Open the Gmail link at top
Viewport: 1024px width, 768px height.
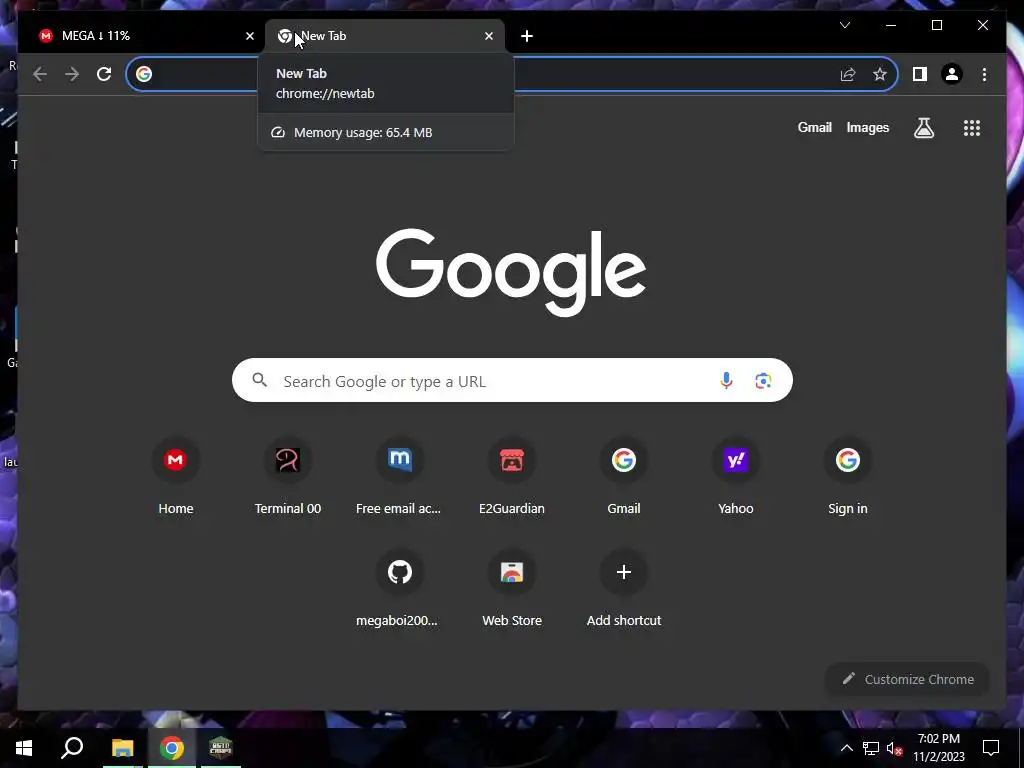(814, 127)
